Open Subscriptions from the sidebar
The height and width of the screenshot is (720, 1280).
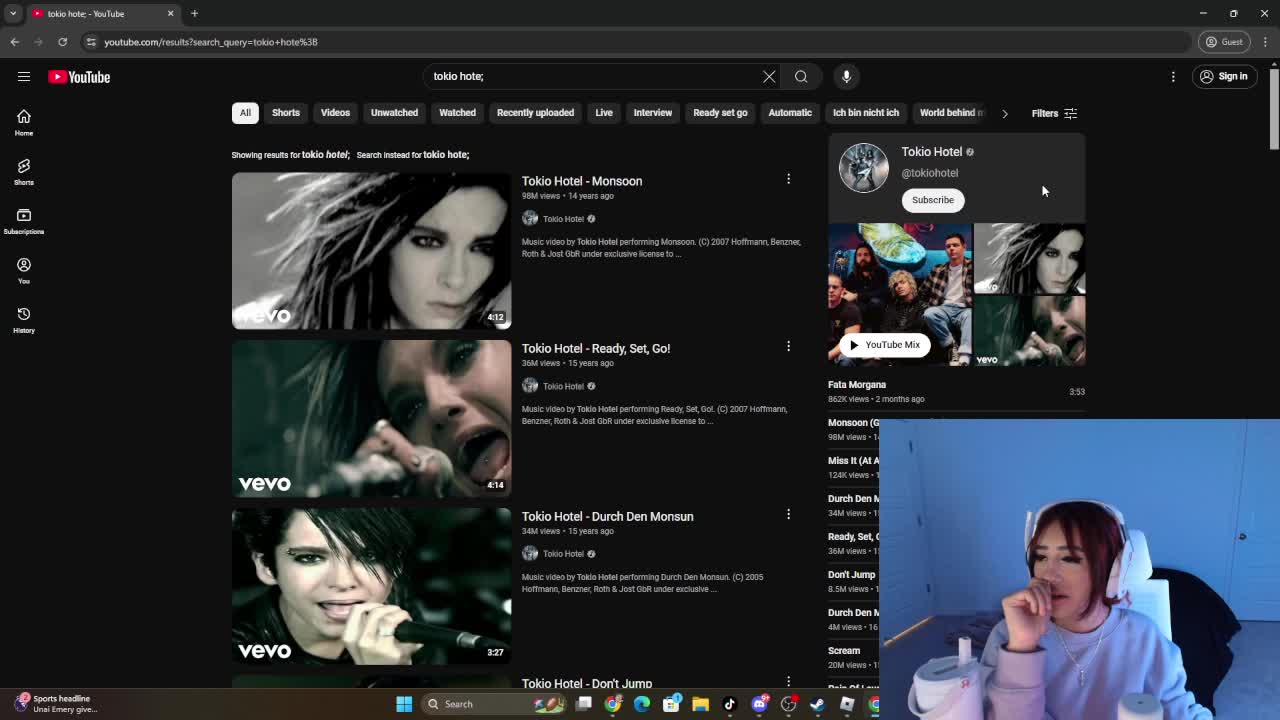[x=24, y=222]
